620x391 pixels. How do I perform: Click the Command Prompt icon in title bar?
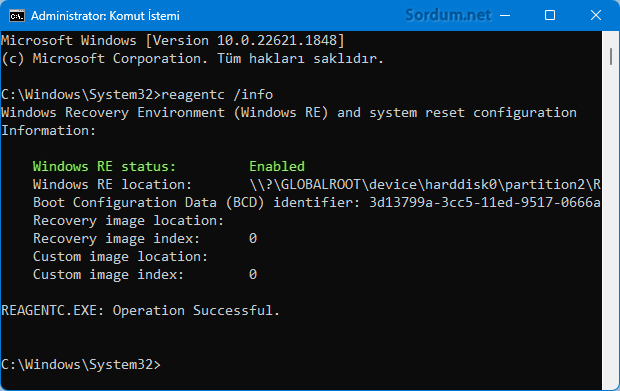[17, 16]
